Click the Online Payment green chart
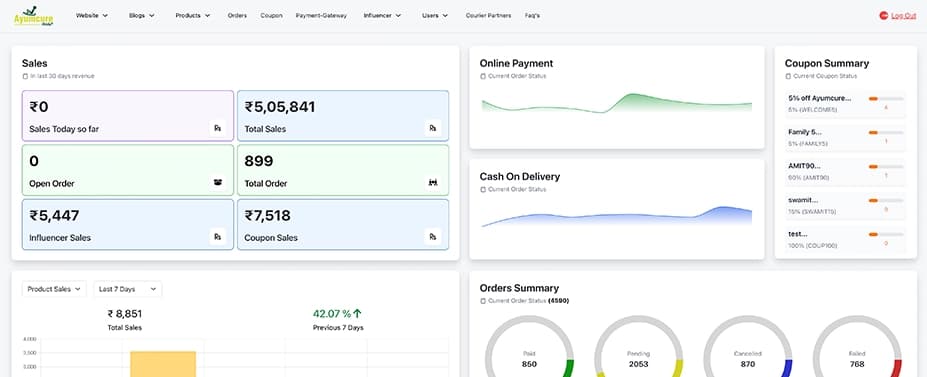This screenshot has width=927, height=377. (x=617, y=103)
